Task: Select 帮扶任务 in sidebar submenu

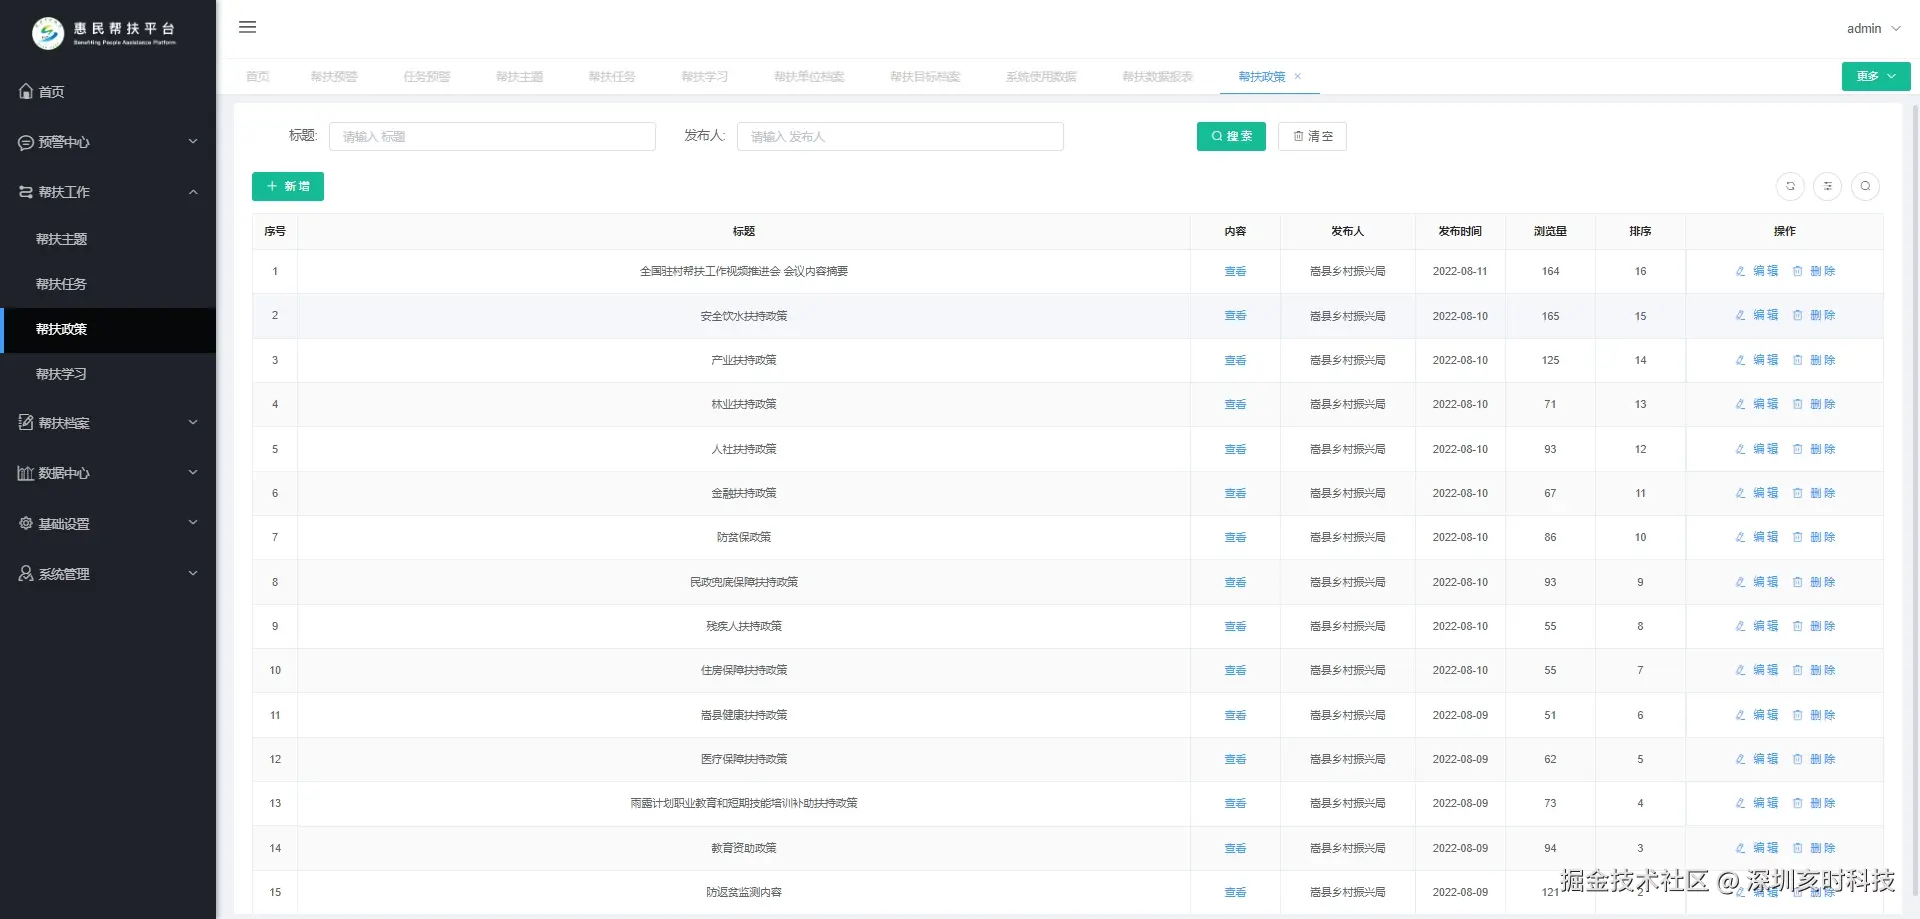Action: 108,284
